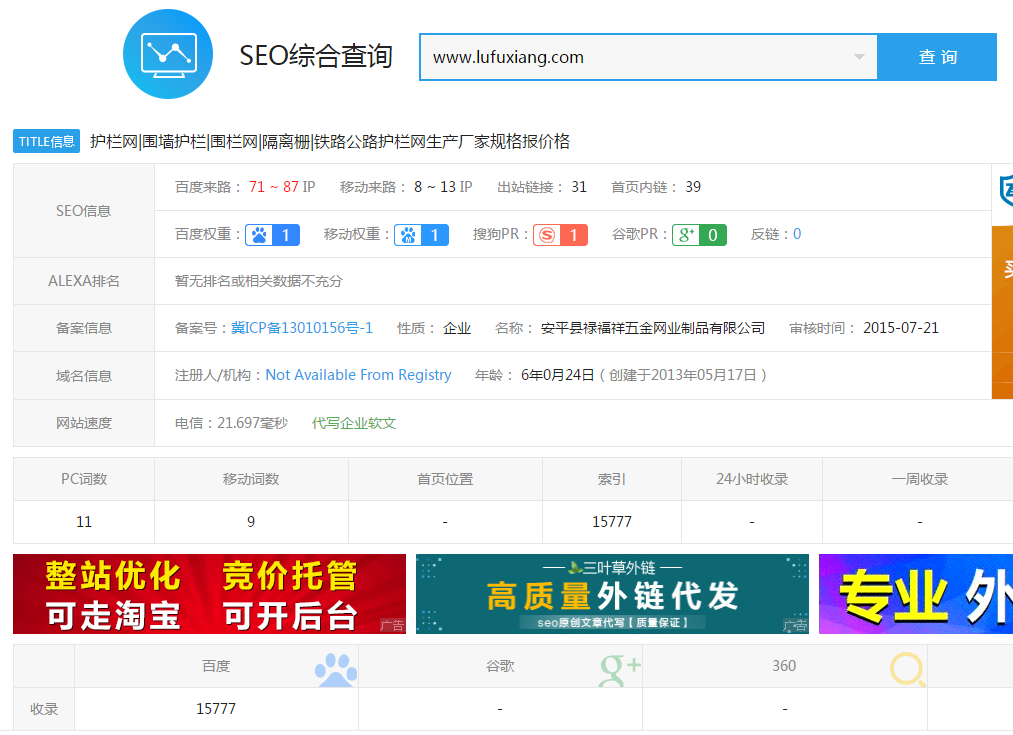This screenshot has width=1013, height=735.
Task: Click the Baidu paw 百度权重 badge
Action: (273, 234)
